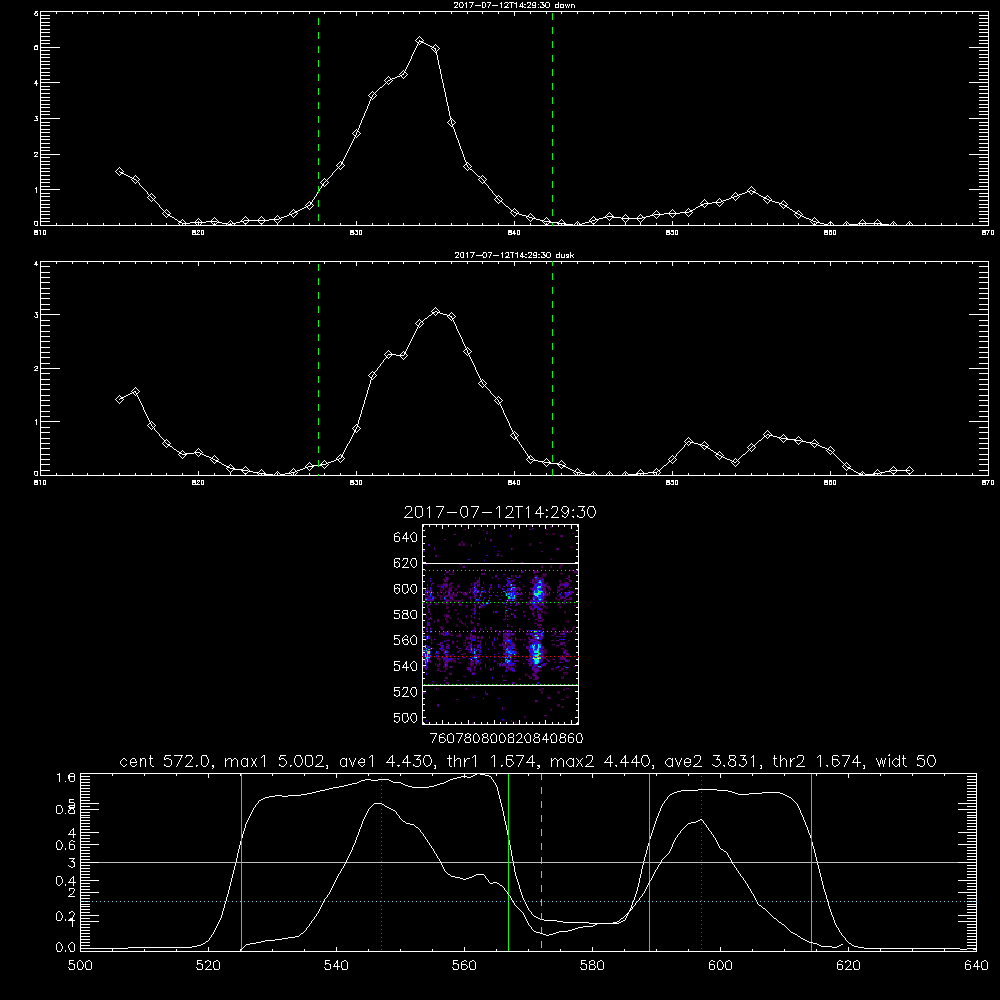Click the peak data point of the dawn curve
Image resolution: width=1000 pixels, height=1000 pixels.
(x=420, y=41)
